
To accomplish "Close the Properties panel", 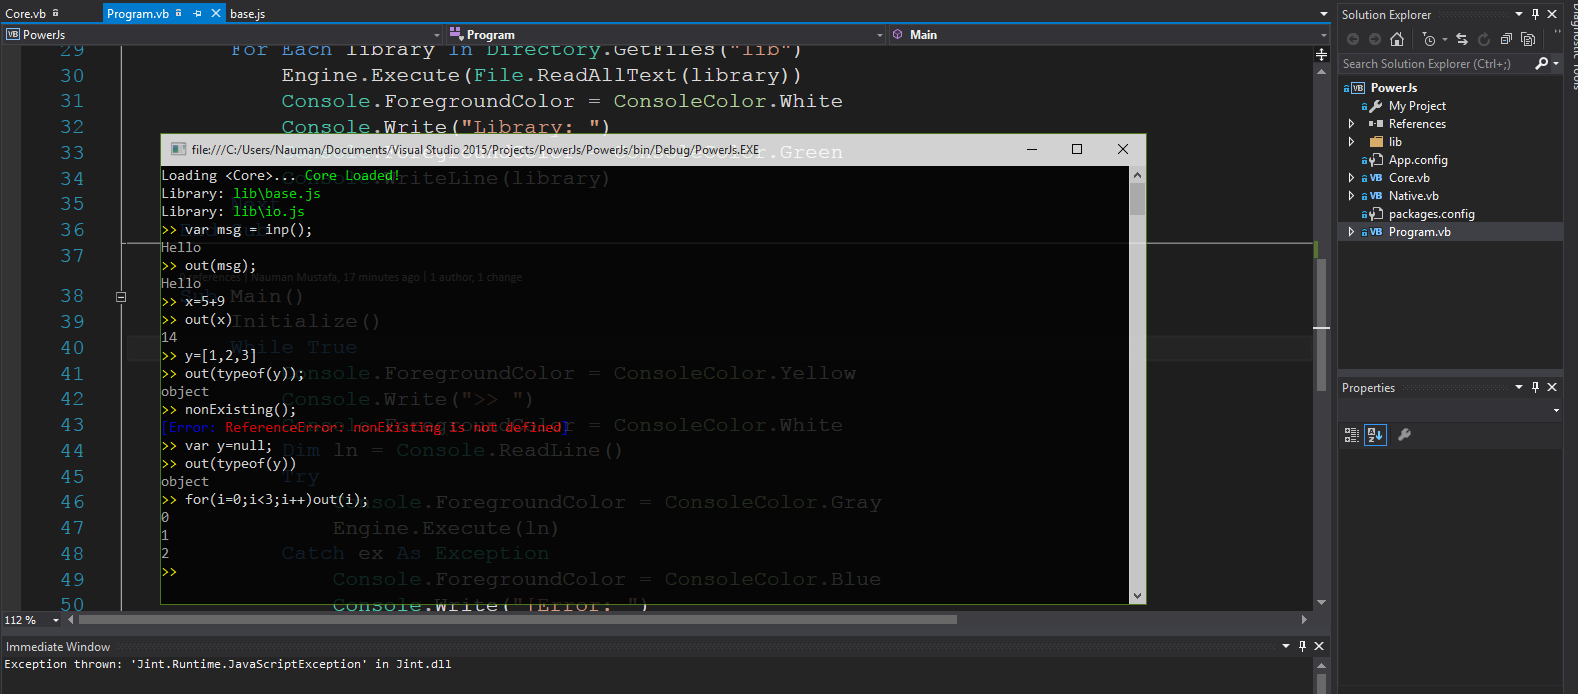I will (x=1552, y=387).
